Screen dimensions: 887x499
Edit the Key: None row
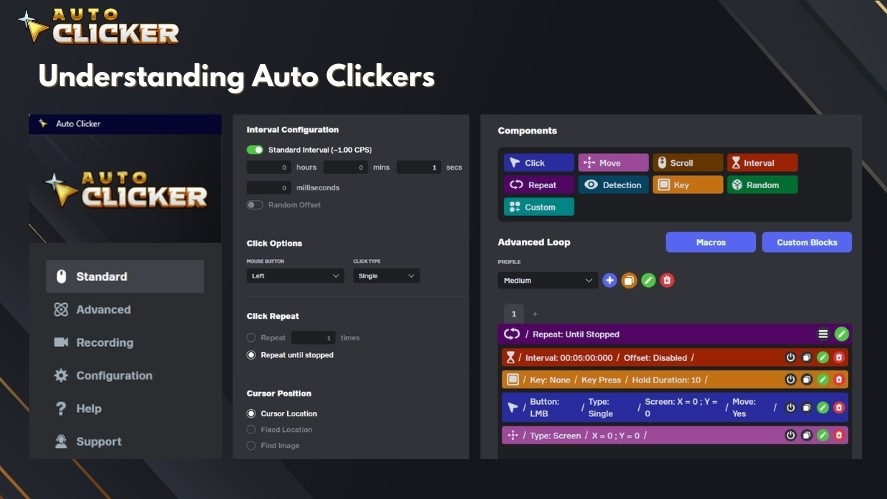(823, 380)
